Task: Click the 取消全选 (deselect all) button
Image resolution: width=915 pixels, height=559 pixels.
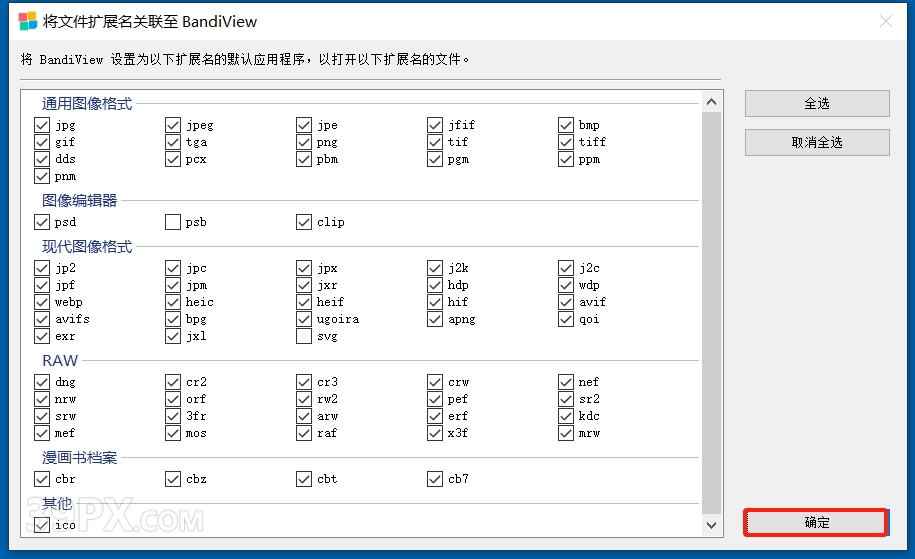Action: tap(817, 142)
